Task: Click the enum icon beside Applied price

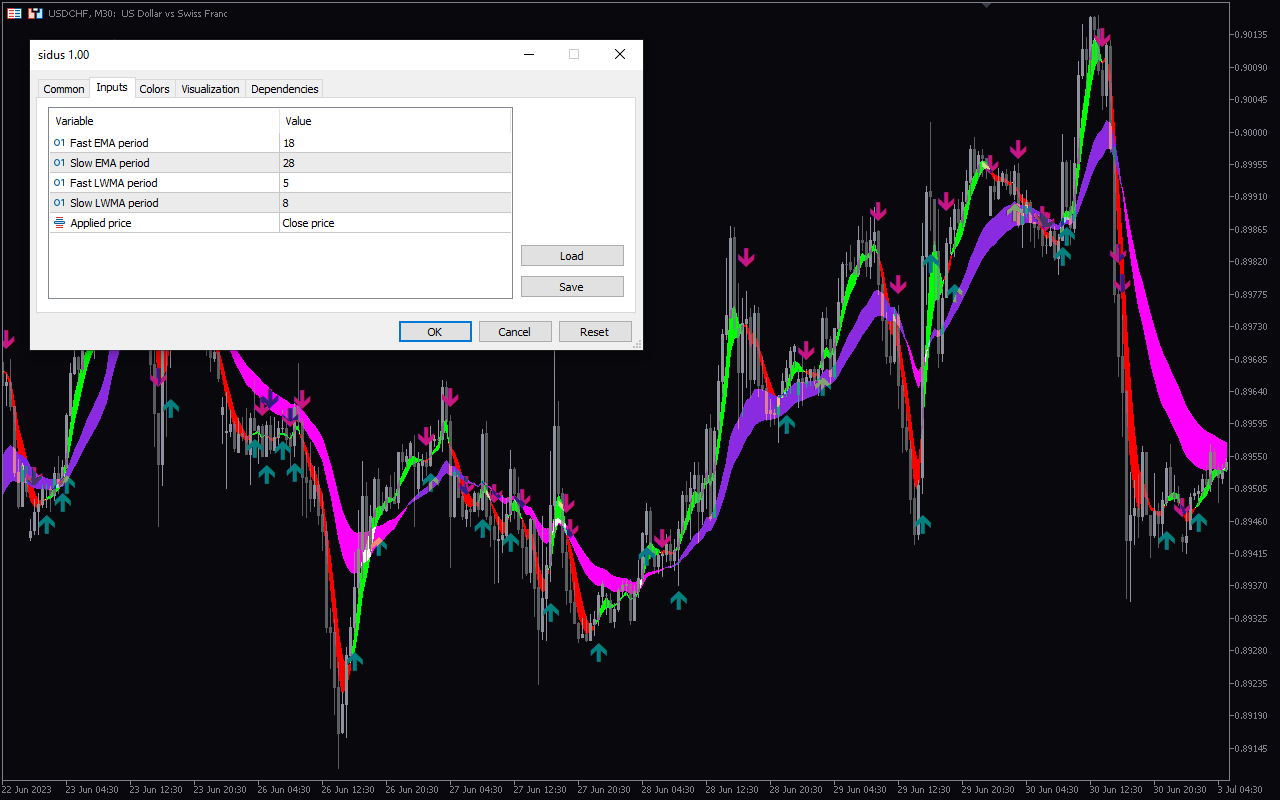Action: (x=59, y=223)
